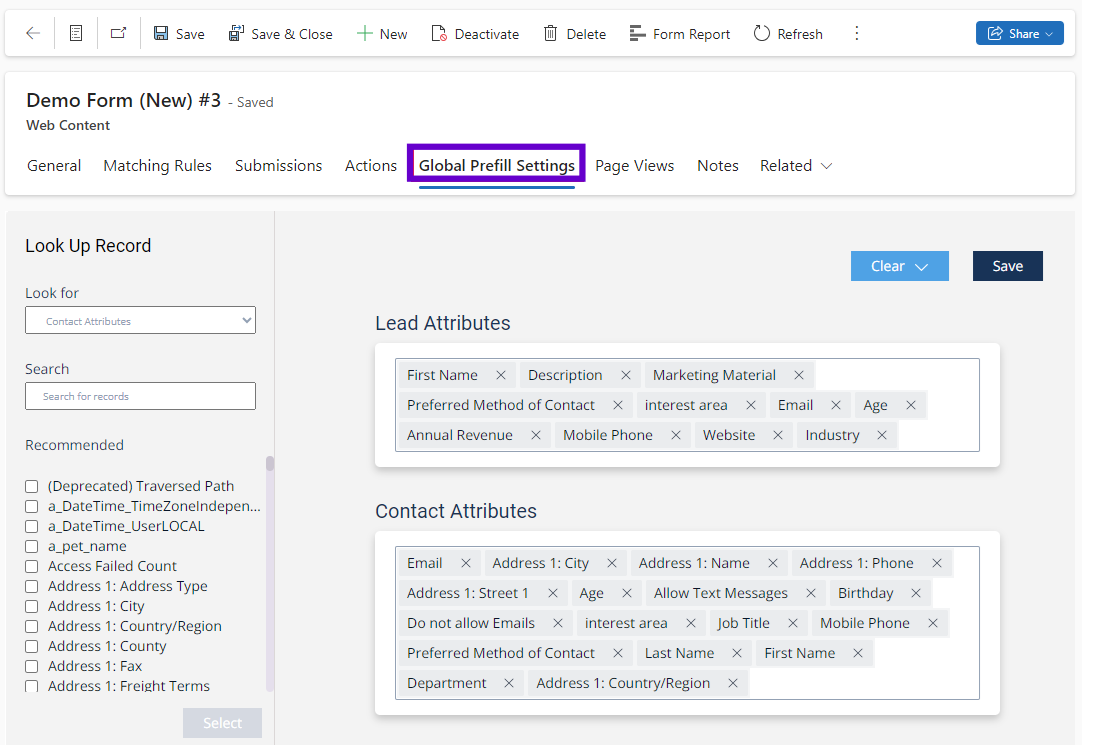Remove Lead Preferred Method of Contact tag
This screenshot has width=1113, height=745.
618,405
